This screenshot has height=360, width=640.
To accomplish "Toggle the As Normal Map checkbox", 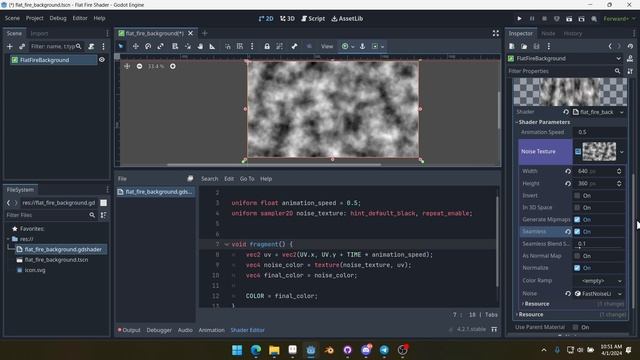I will pos(577,256).
